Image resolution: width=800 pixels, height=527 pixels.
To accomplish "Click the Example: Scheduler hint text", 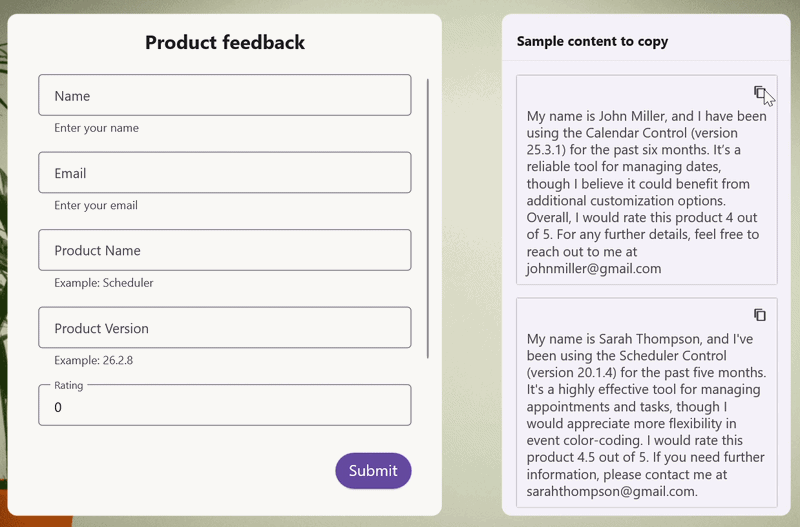I will [104, 283].
